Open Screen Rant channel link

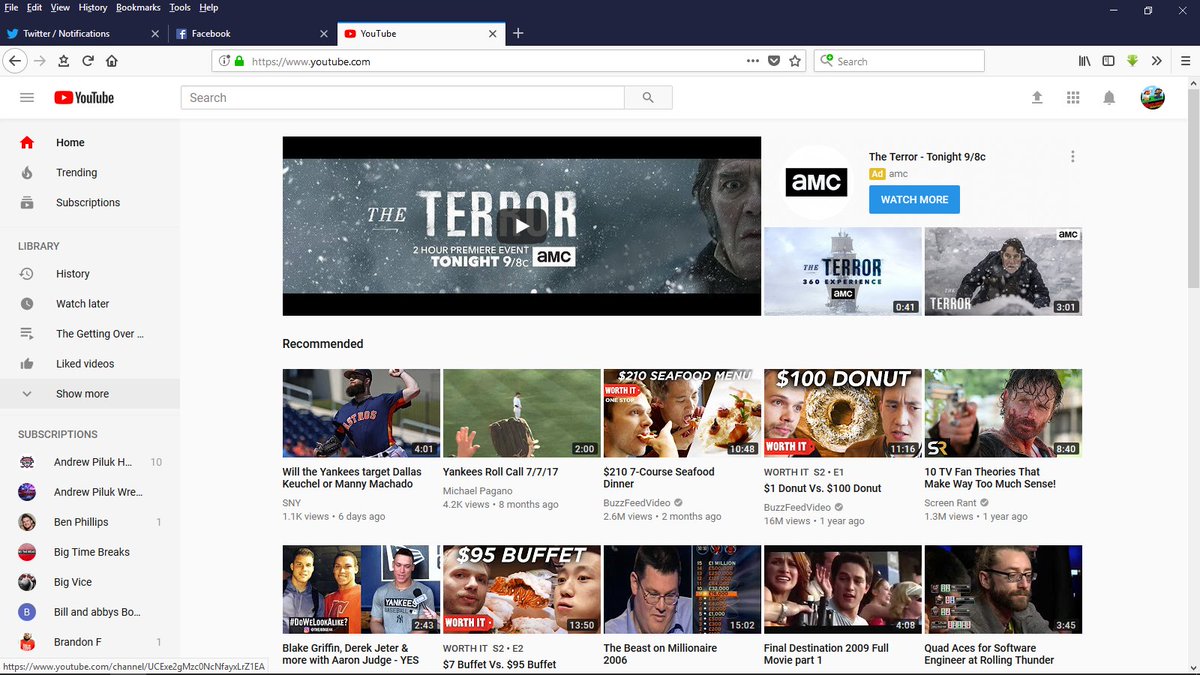pos(950,503)
